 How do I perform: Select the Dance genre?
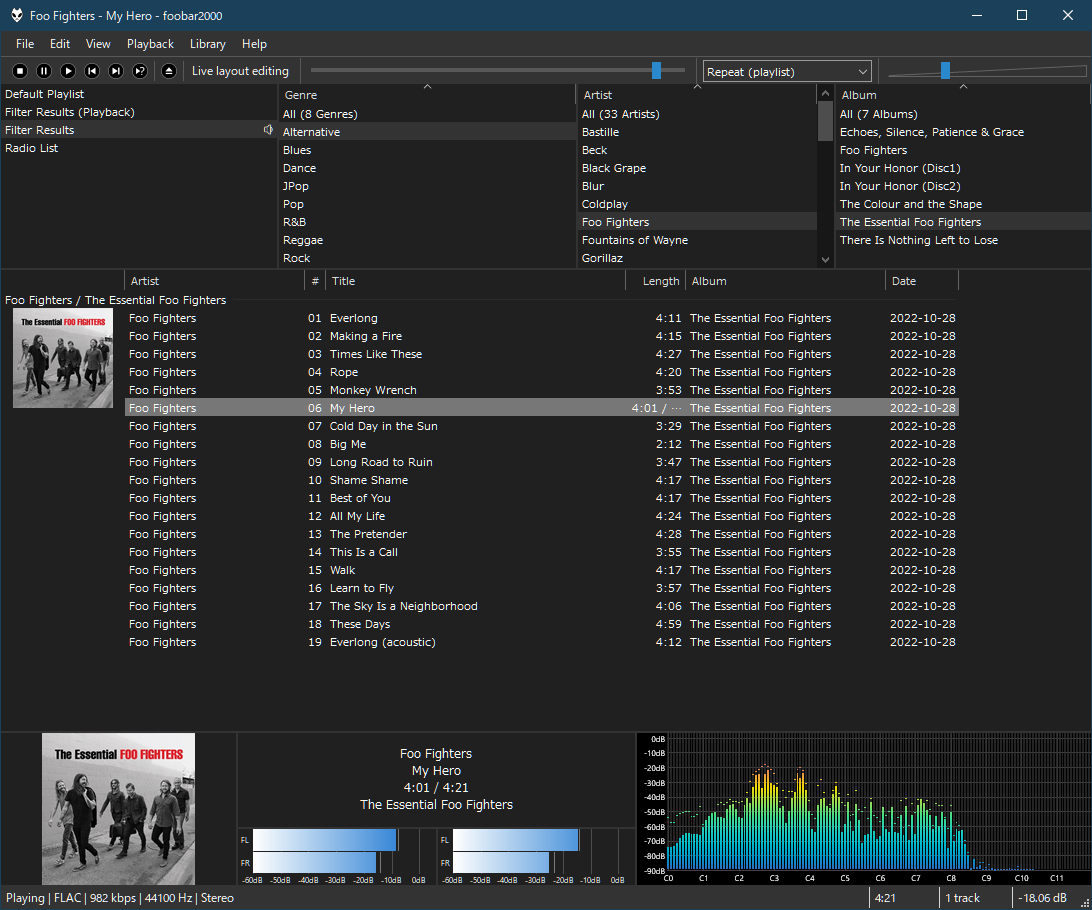pos(427,168)
